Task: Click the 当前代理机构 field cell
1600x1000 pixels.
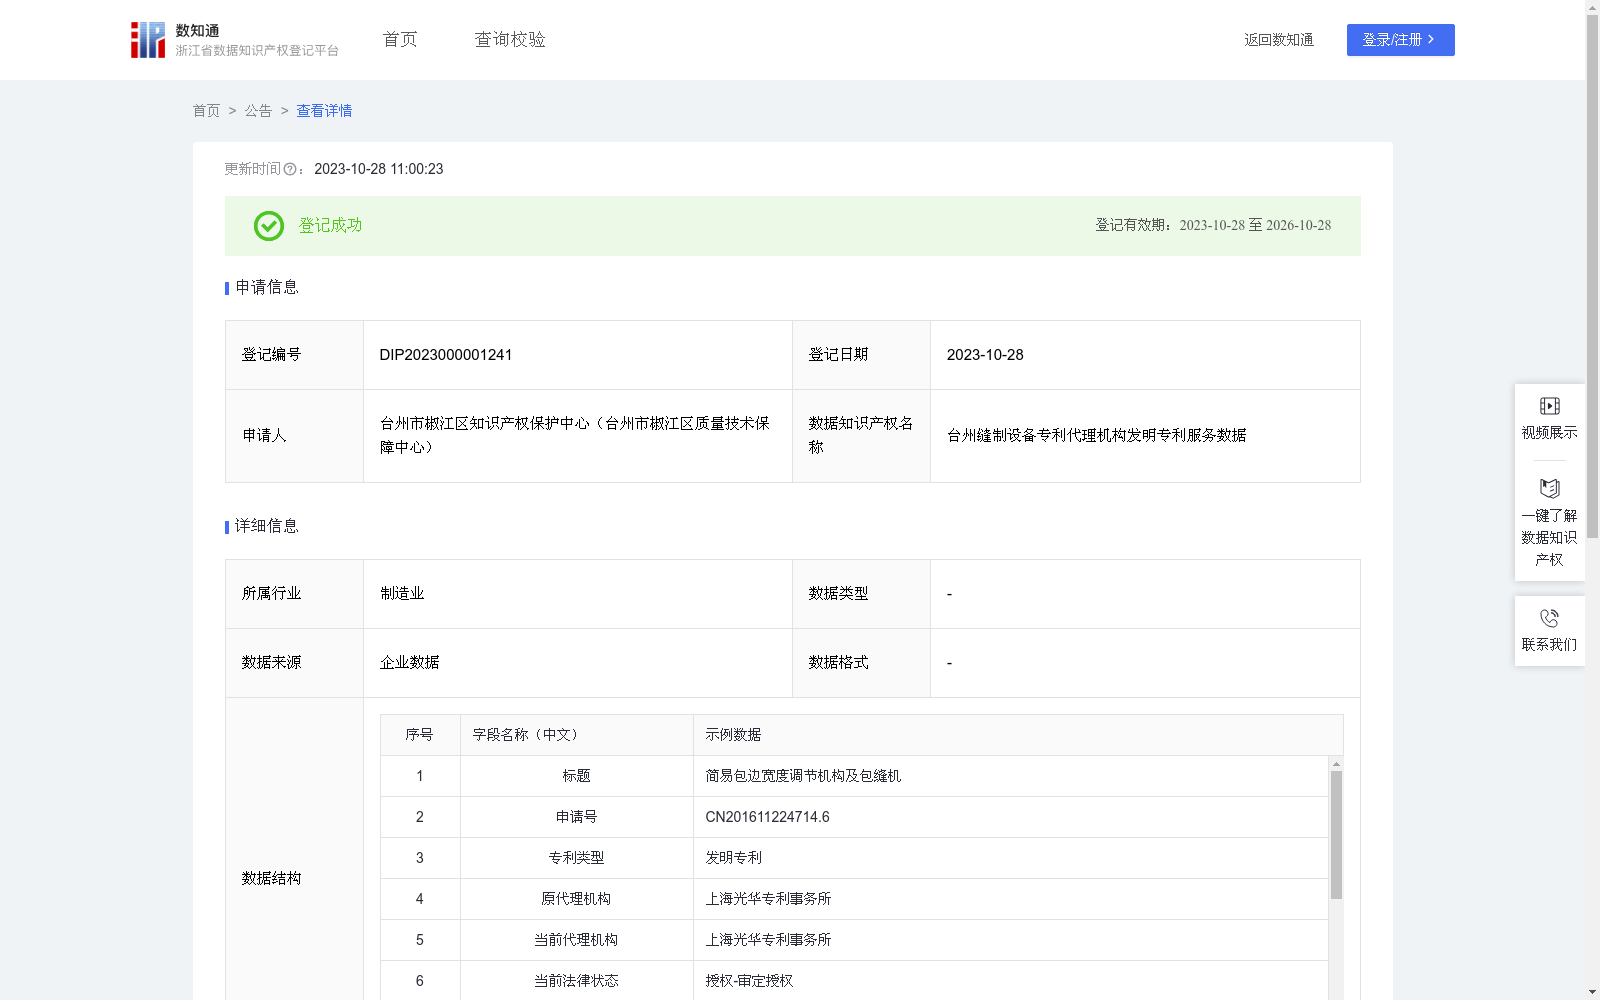Action: pos(577,940)
